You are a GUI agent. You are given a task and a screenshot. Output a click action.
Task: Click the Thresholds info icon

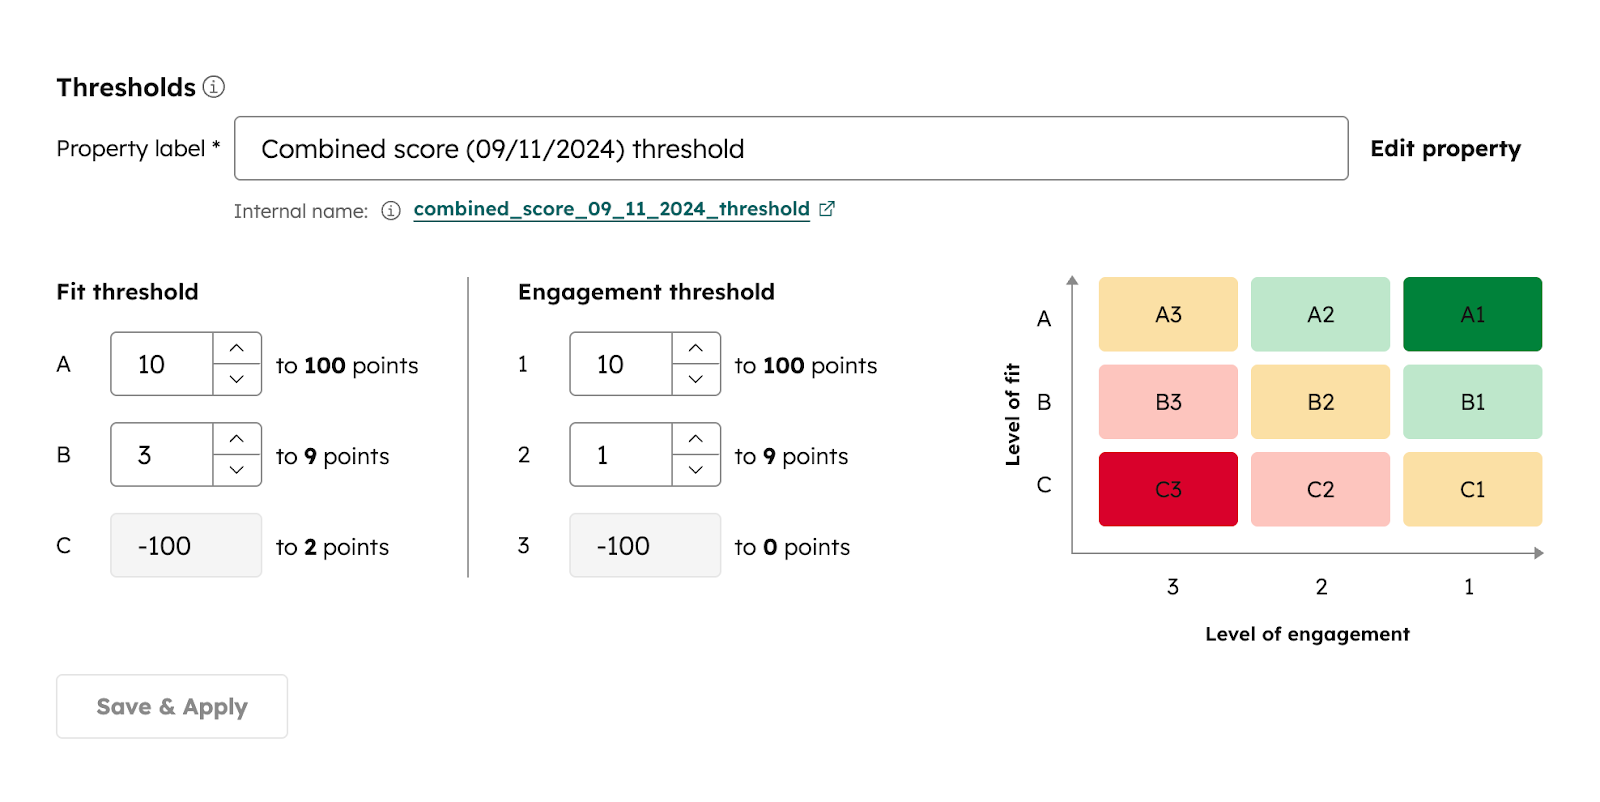coord(214,87)
